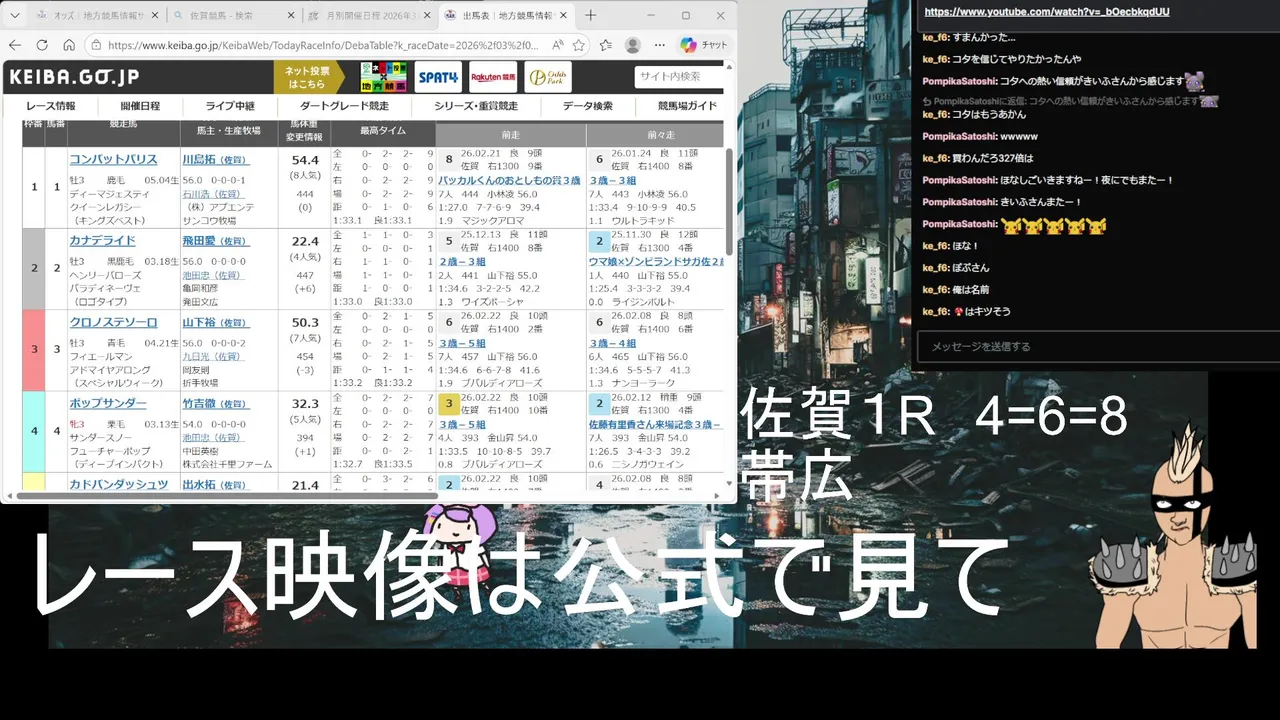
Task: Open the SPAT4 voting logo
Action: click(438, 77)
